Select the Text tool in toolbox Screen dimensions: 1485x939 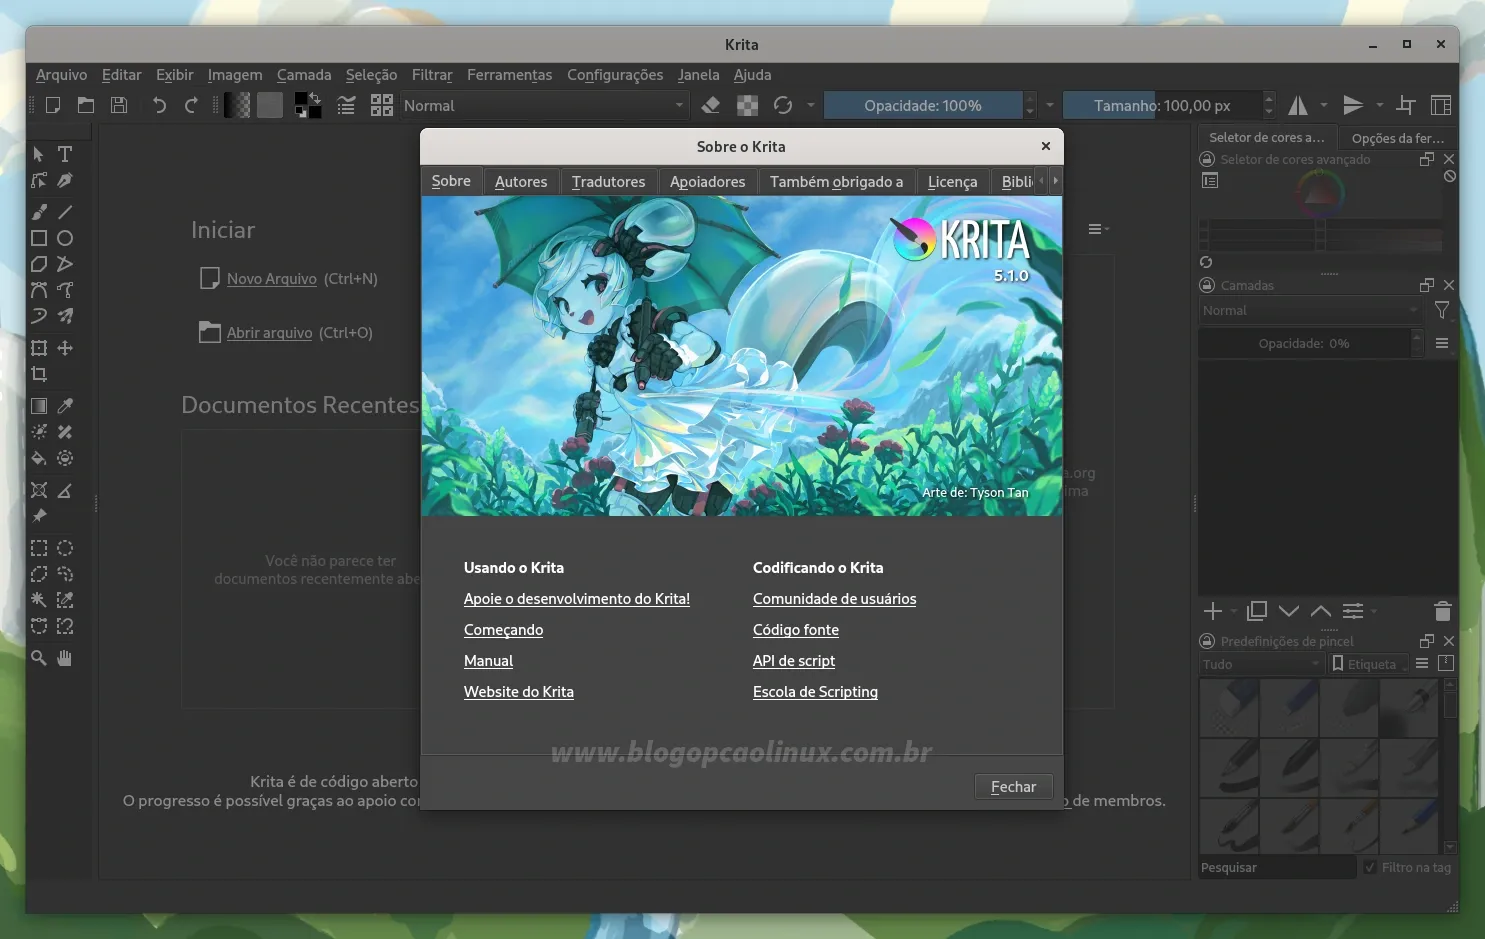pos(65,154)
